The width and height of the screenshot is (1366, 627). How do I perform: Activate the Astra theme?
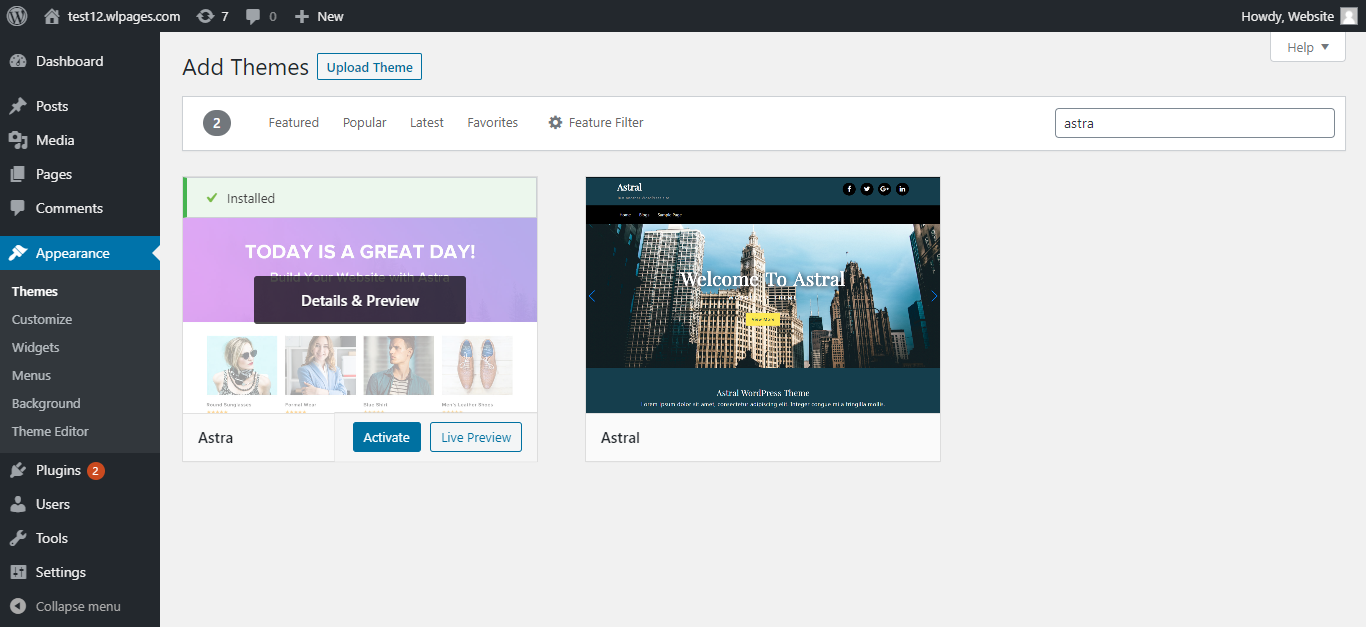(387, 437)
